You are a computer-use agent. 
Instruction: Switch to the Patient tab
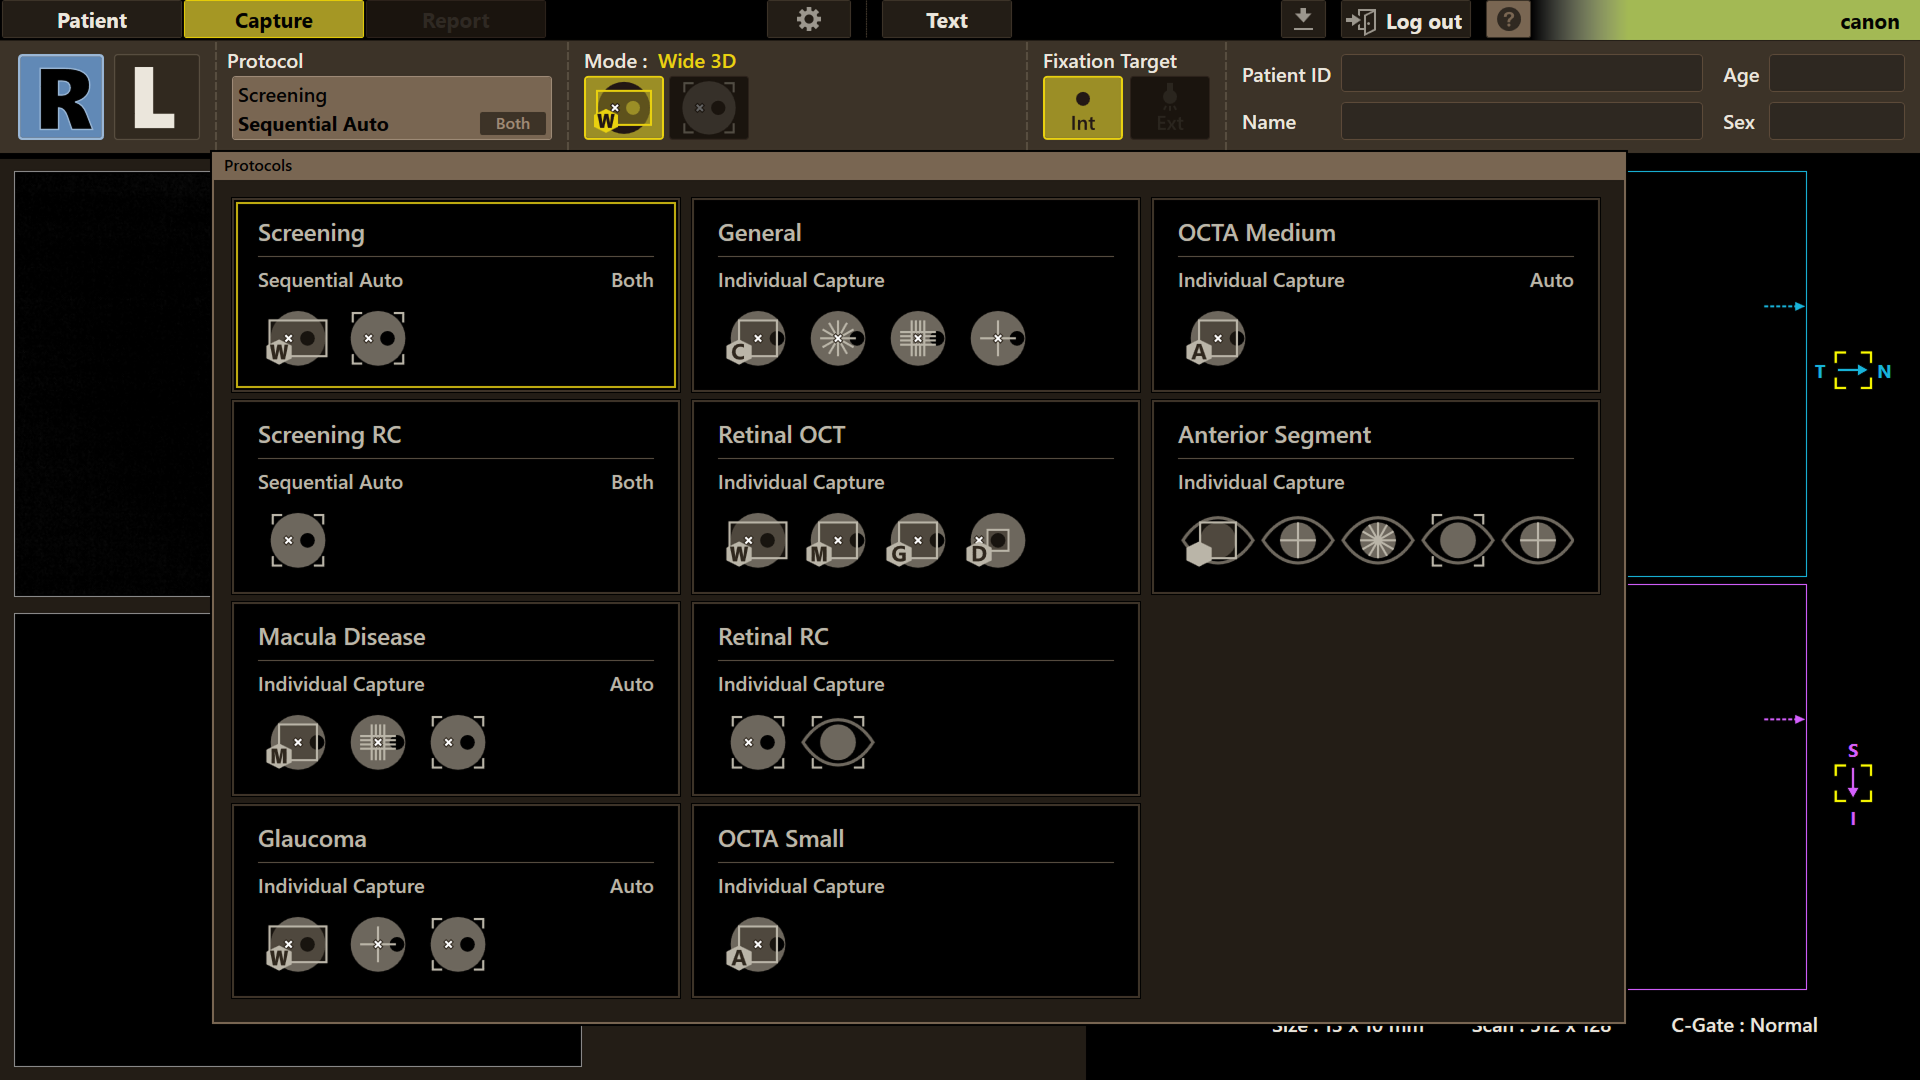click(x=92, y=20)
